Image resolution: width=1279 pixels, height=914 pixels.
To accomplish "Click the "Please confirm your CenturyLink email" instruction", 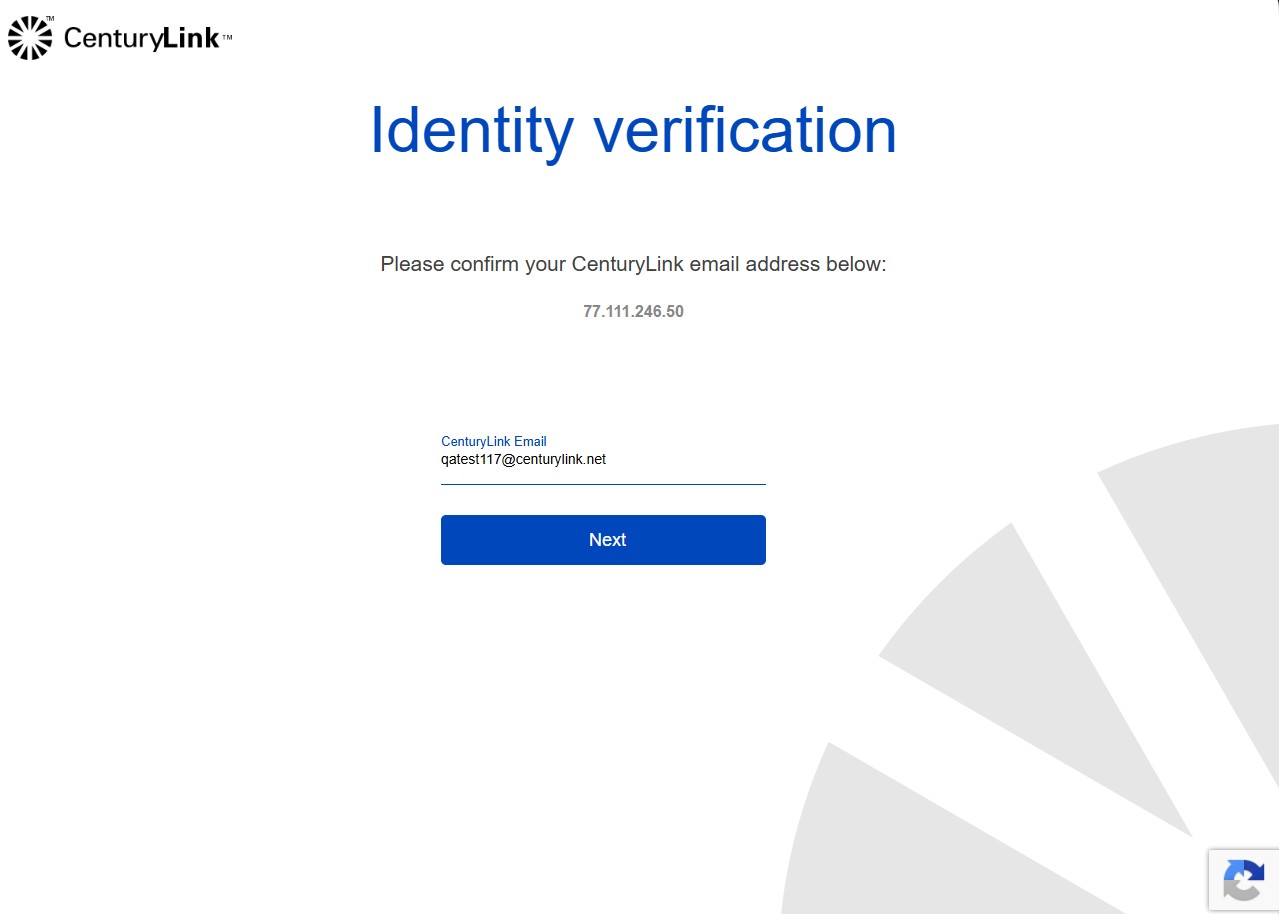I will click(x=633, y=265).
